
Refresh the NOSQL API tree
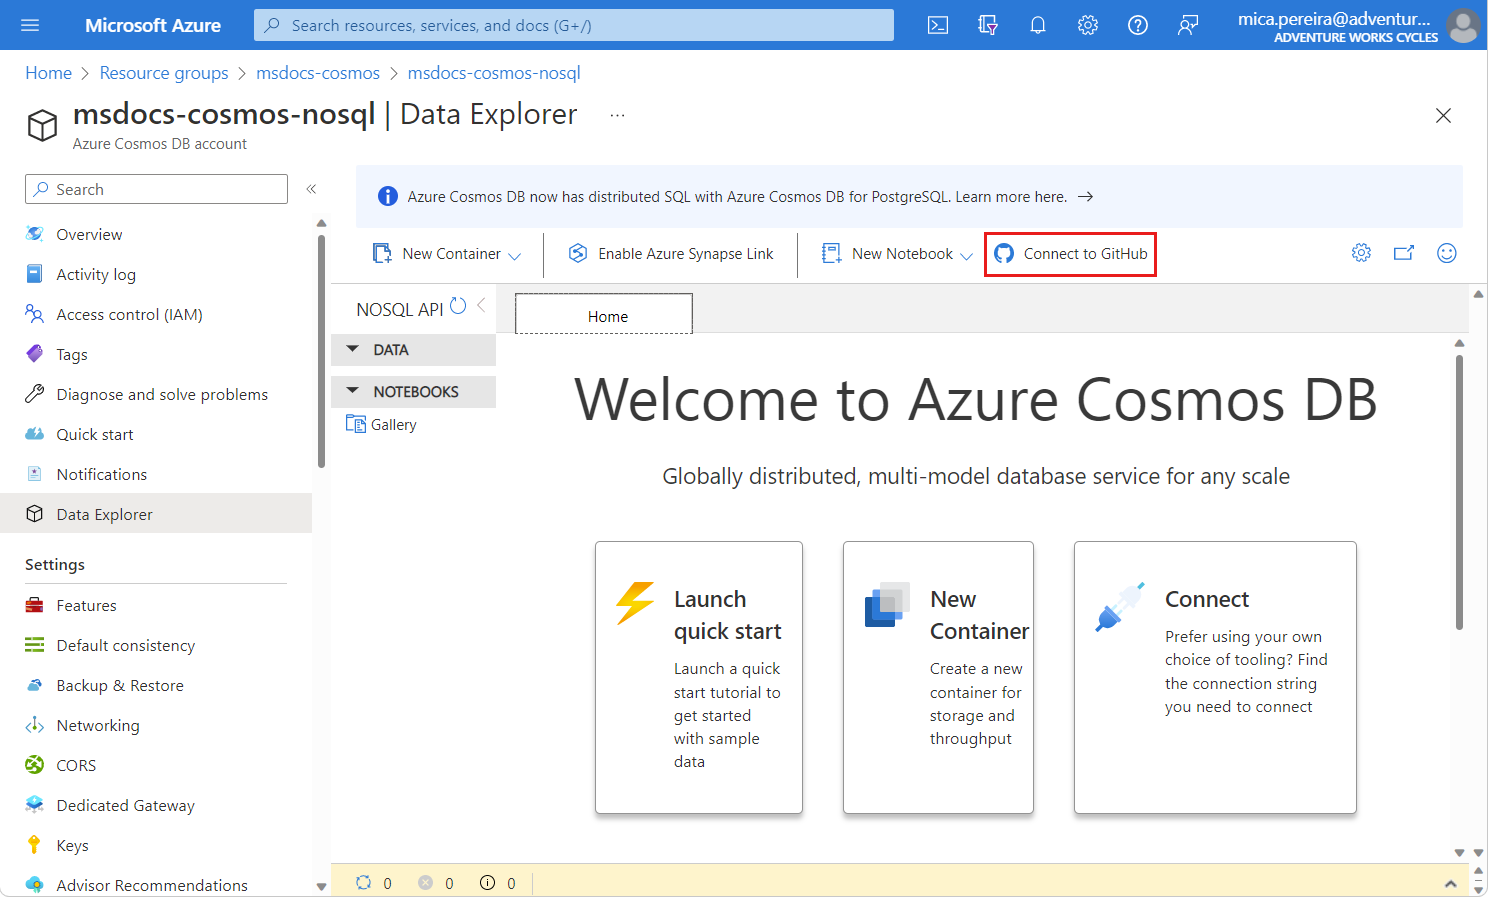tap(458, 306)
